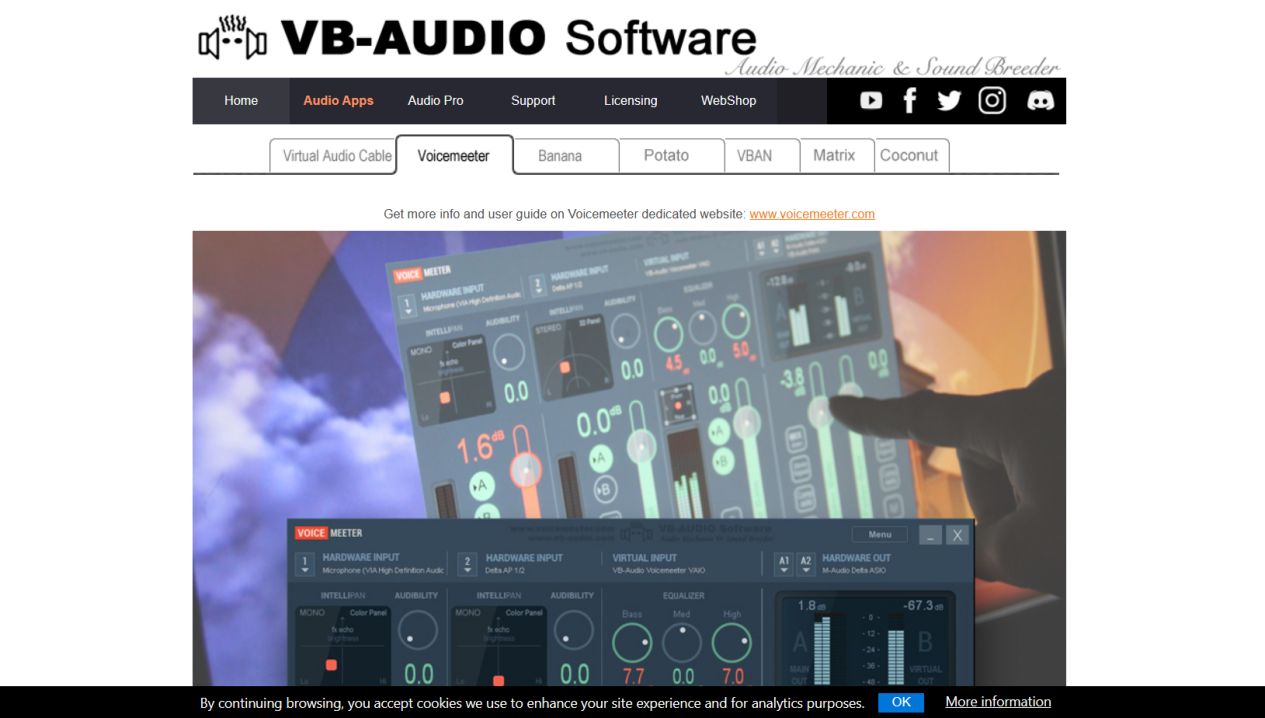The width and height of the screenshot is (1265, 718).
Task: Accept cookies with the OK button
Action: (901, 702)
